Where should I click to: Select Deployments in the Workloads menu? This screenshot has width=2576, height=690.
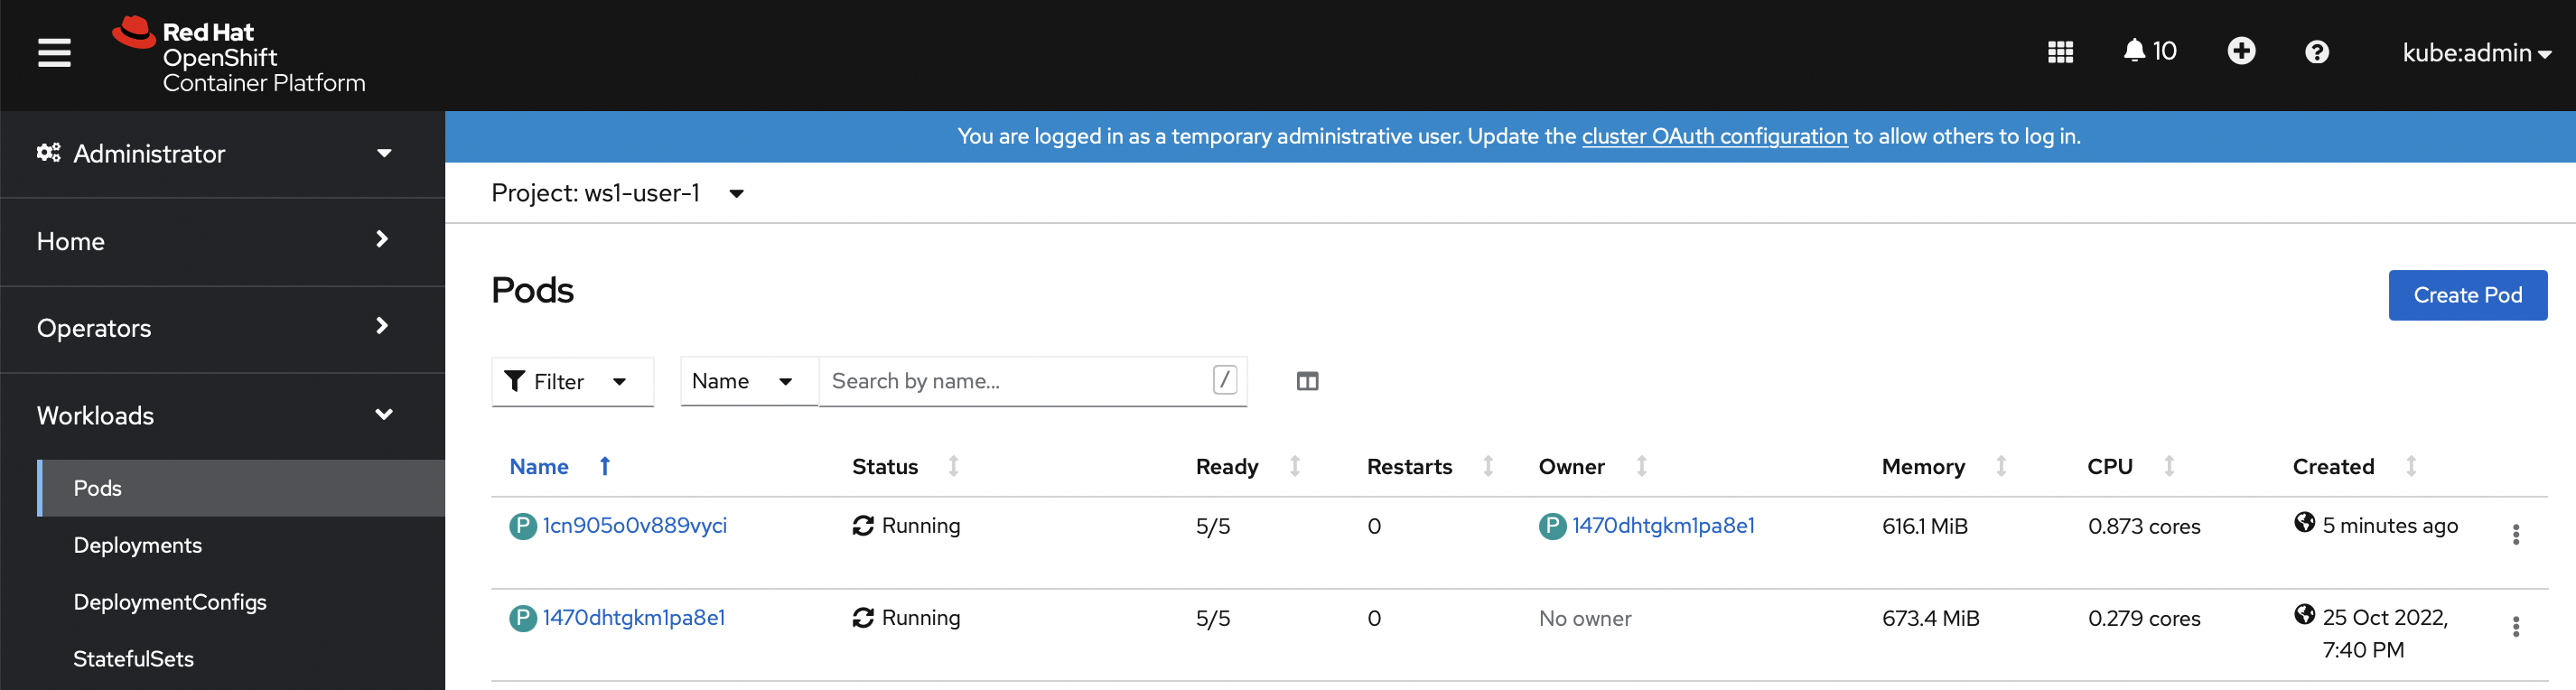[138, 545]
